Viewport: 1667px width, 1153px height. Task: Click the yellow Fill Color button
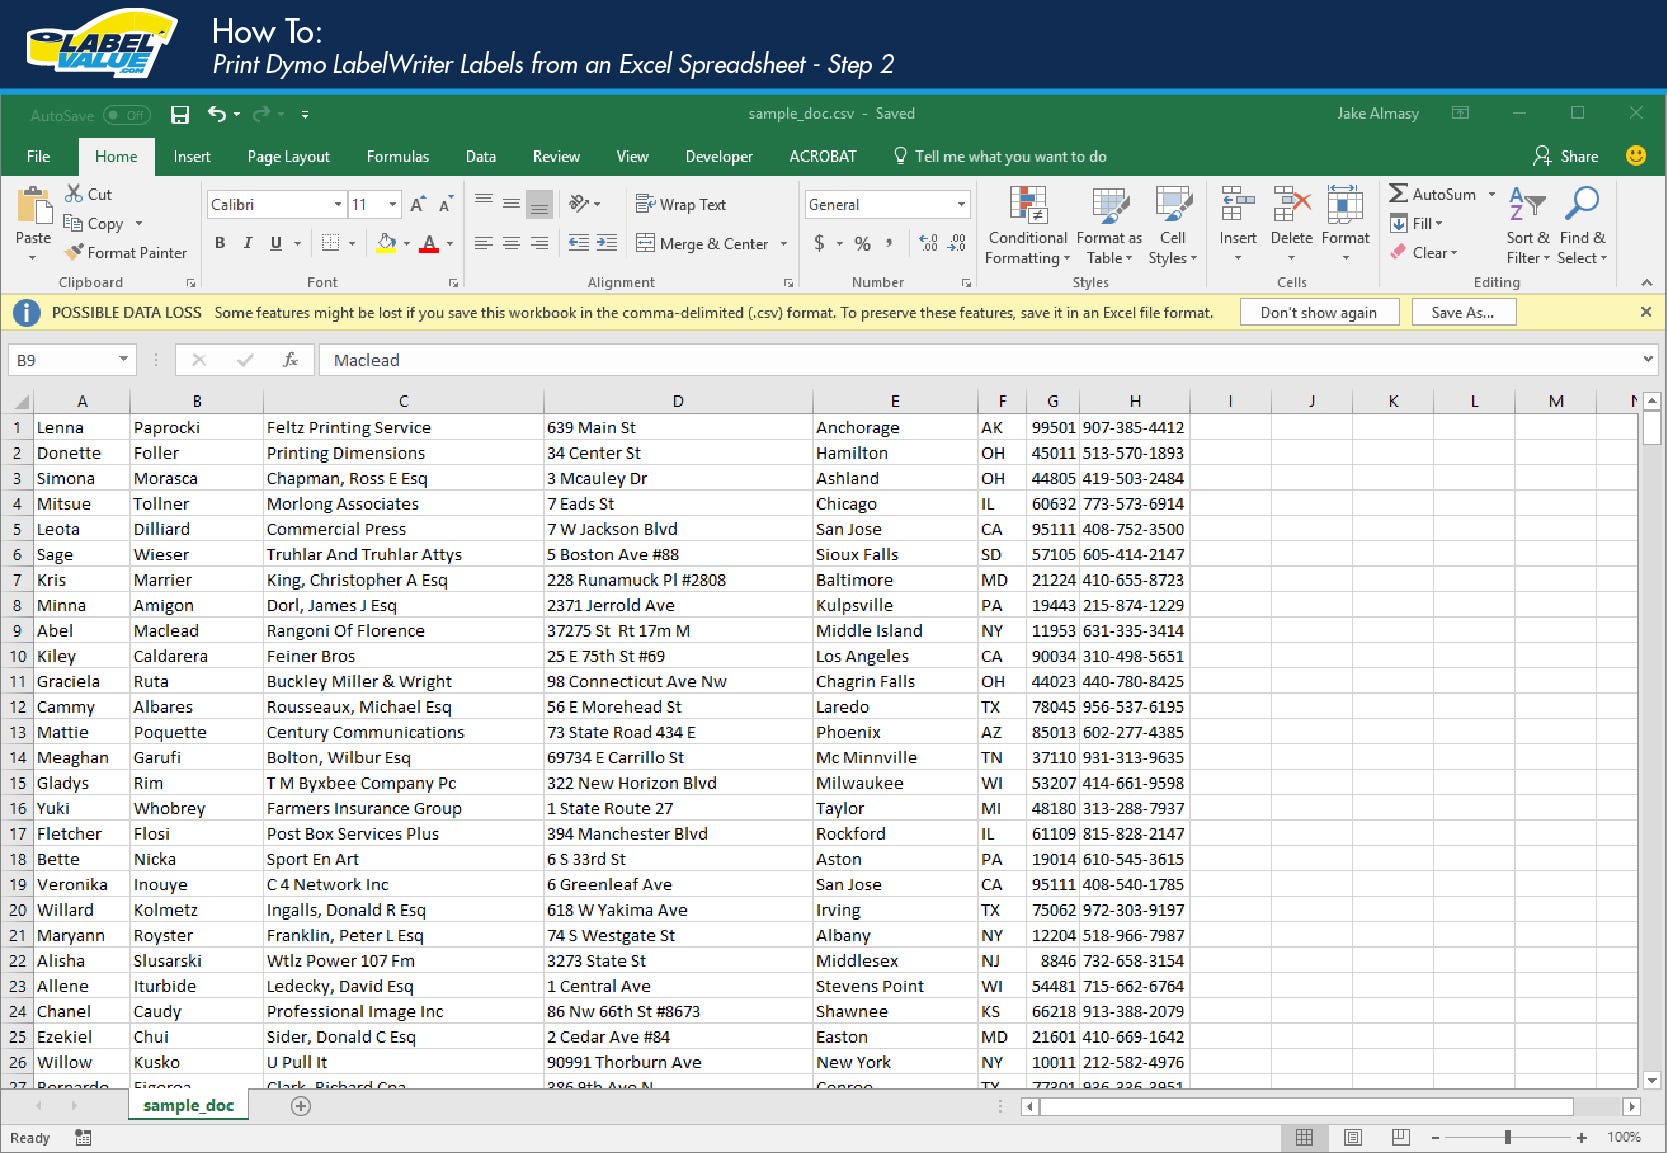click(387, 243)
